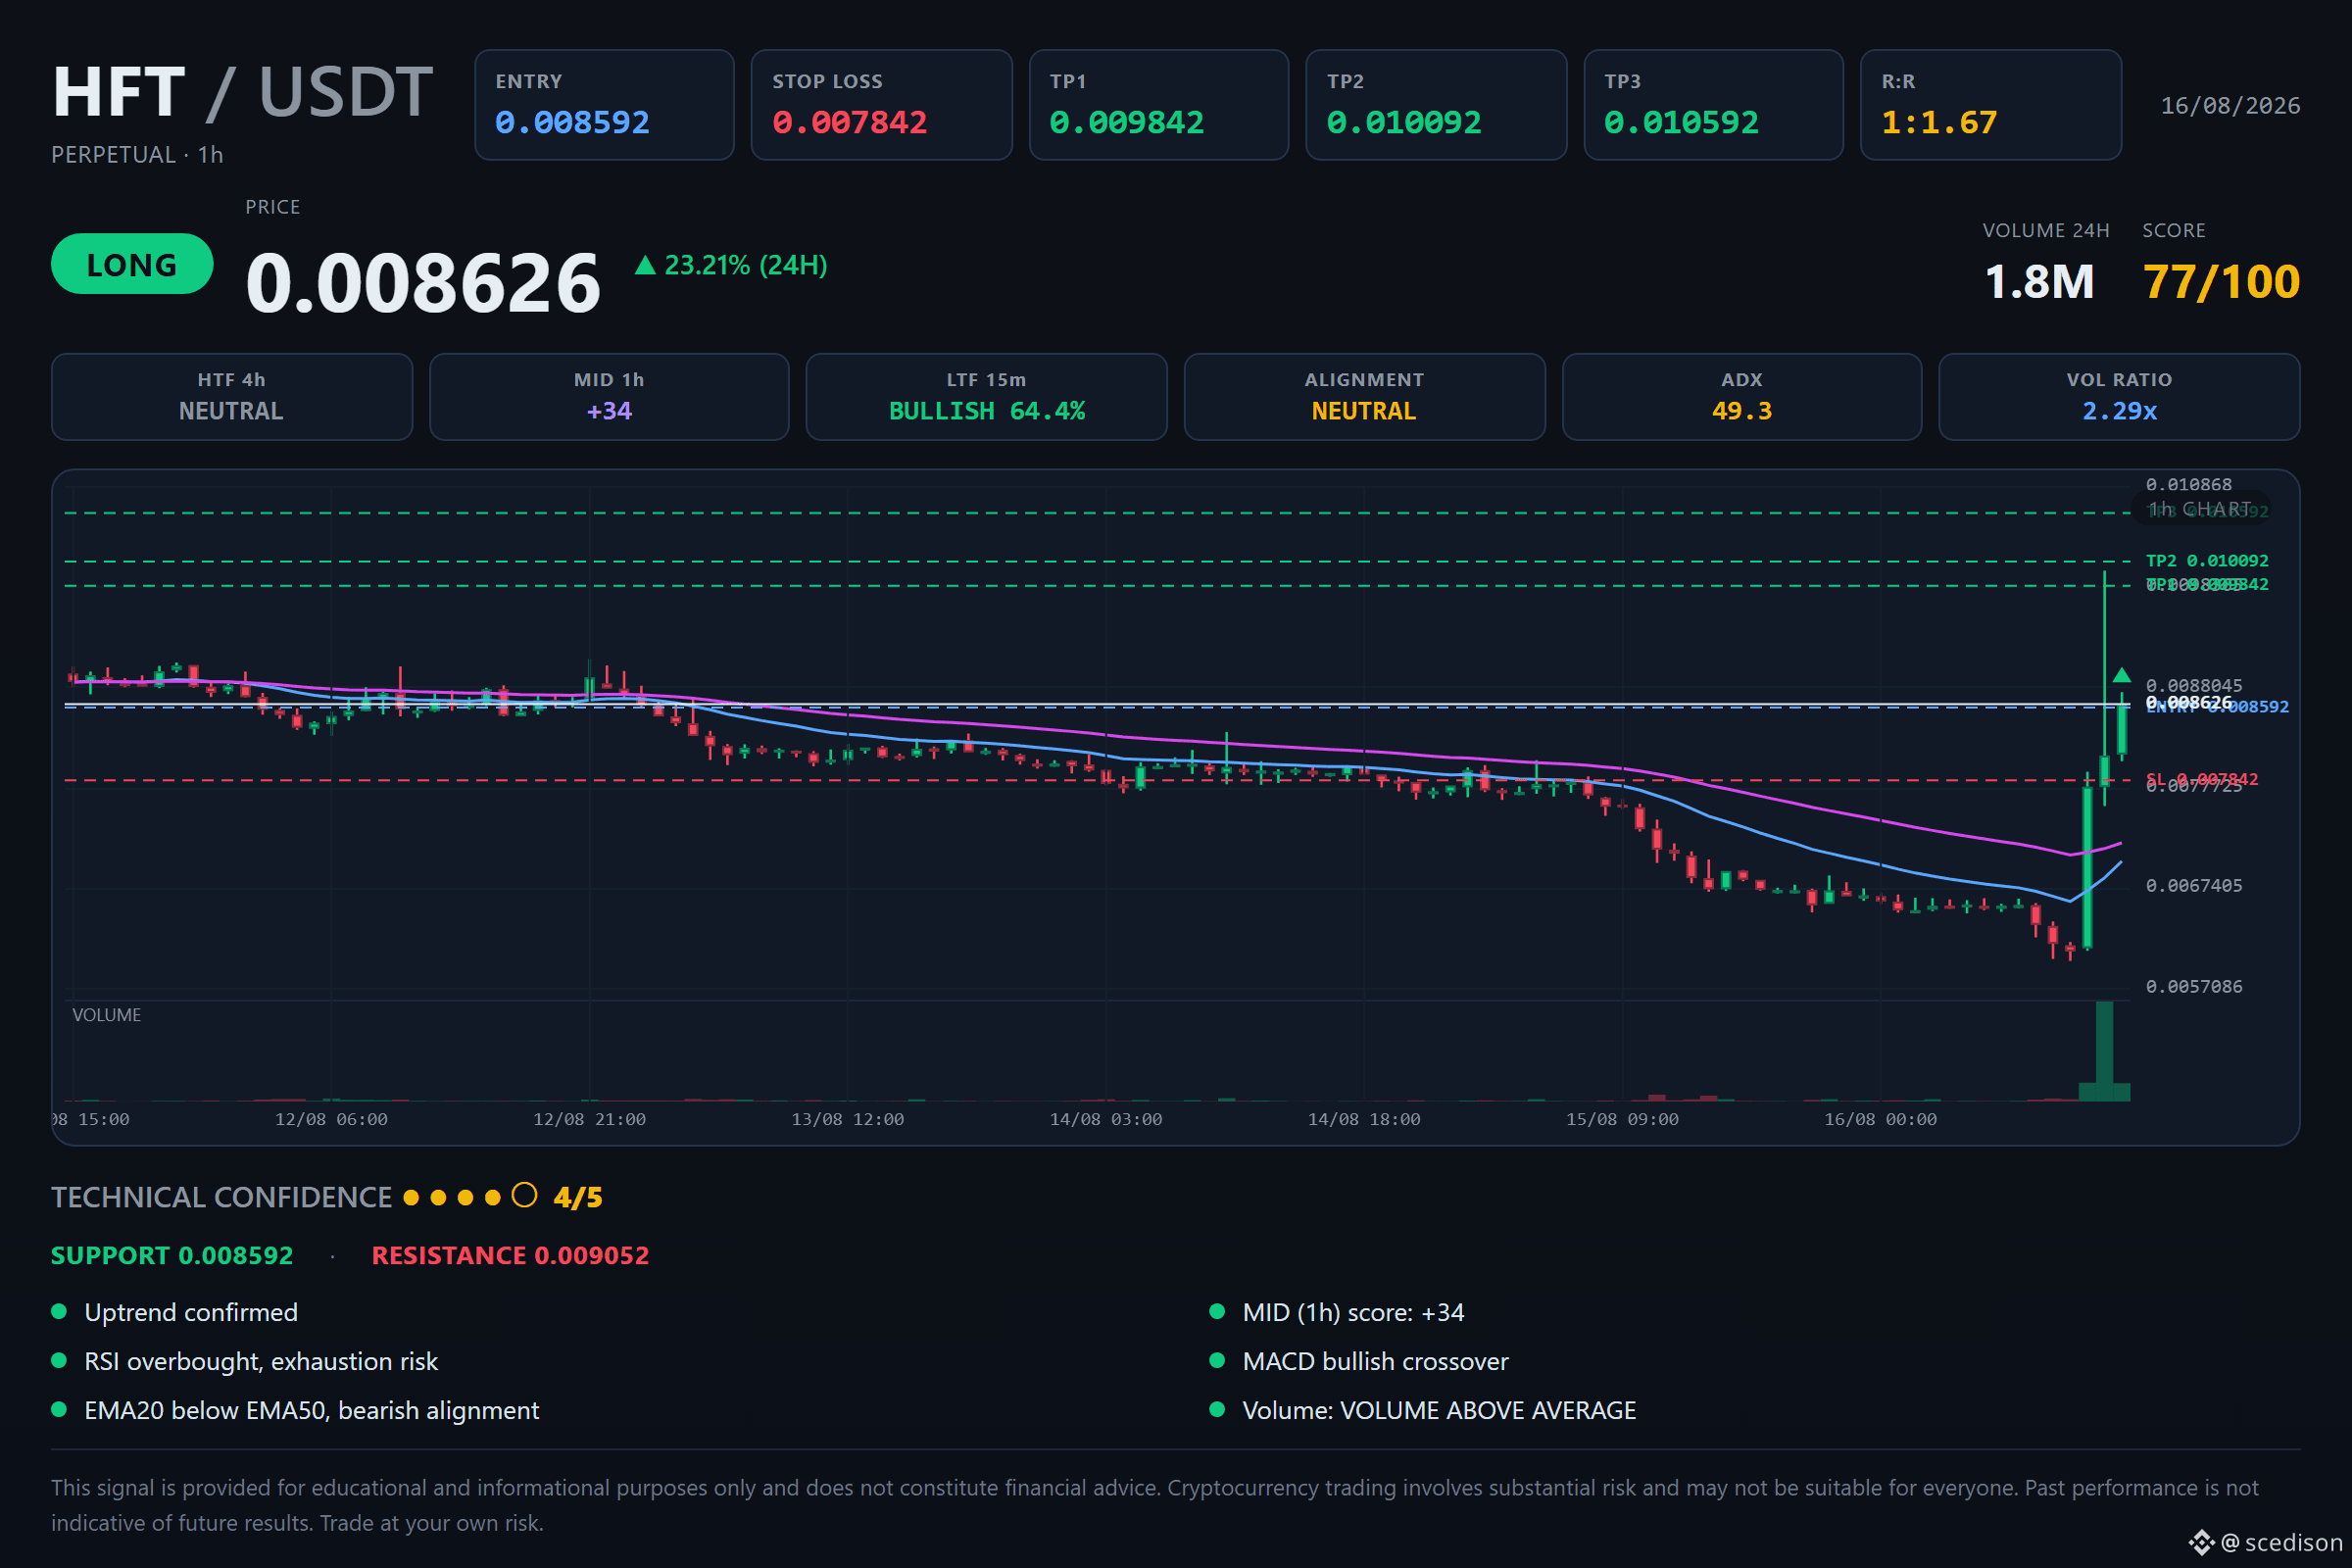Click the 14/08 03:00 time axis label
Screen dimensions: 2352x1568
[x=1106, y=1120]
